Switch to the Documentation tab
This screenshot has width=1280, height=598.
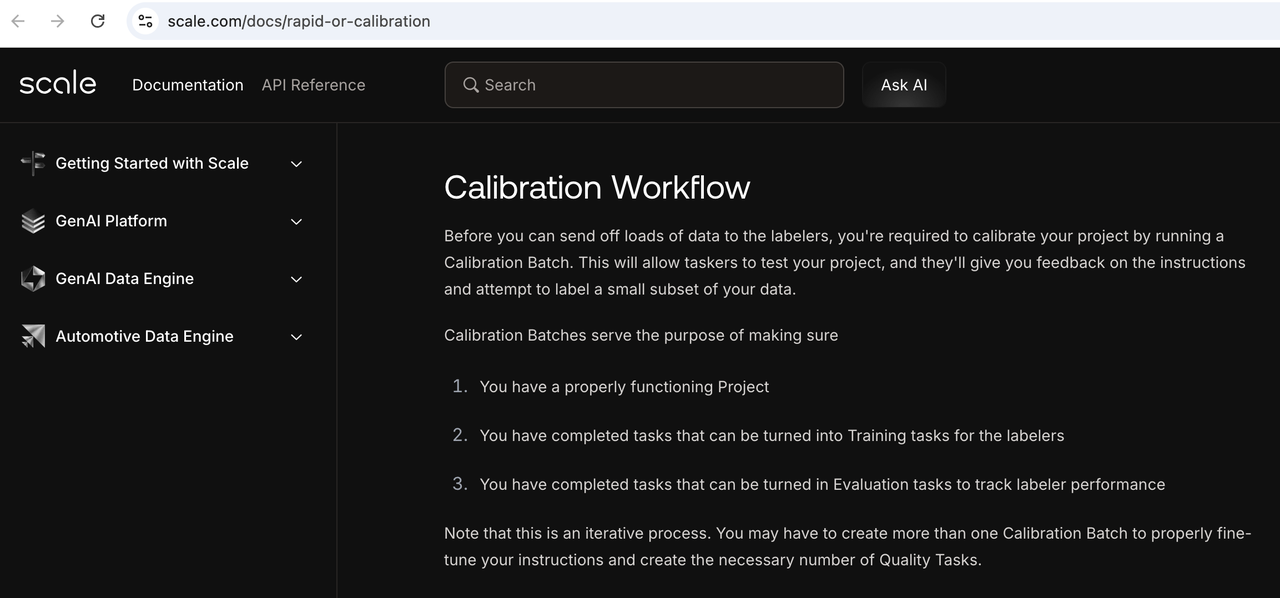click(x=188, y=85)
